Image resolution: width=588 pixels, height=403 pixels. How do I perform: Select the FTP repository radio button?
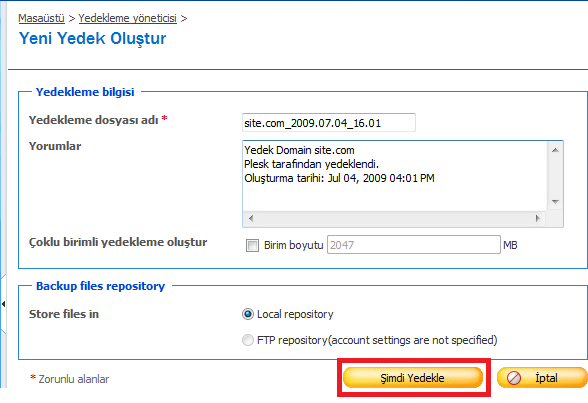248,340
